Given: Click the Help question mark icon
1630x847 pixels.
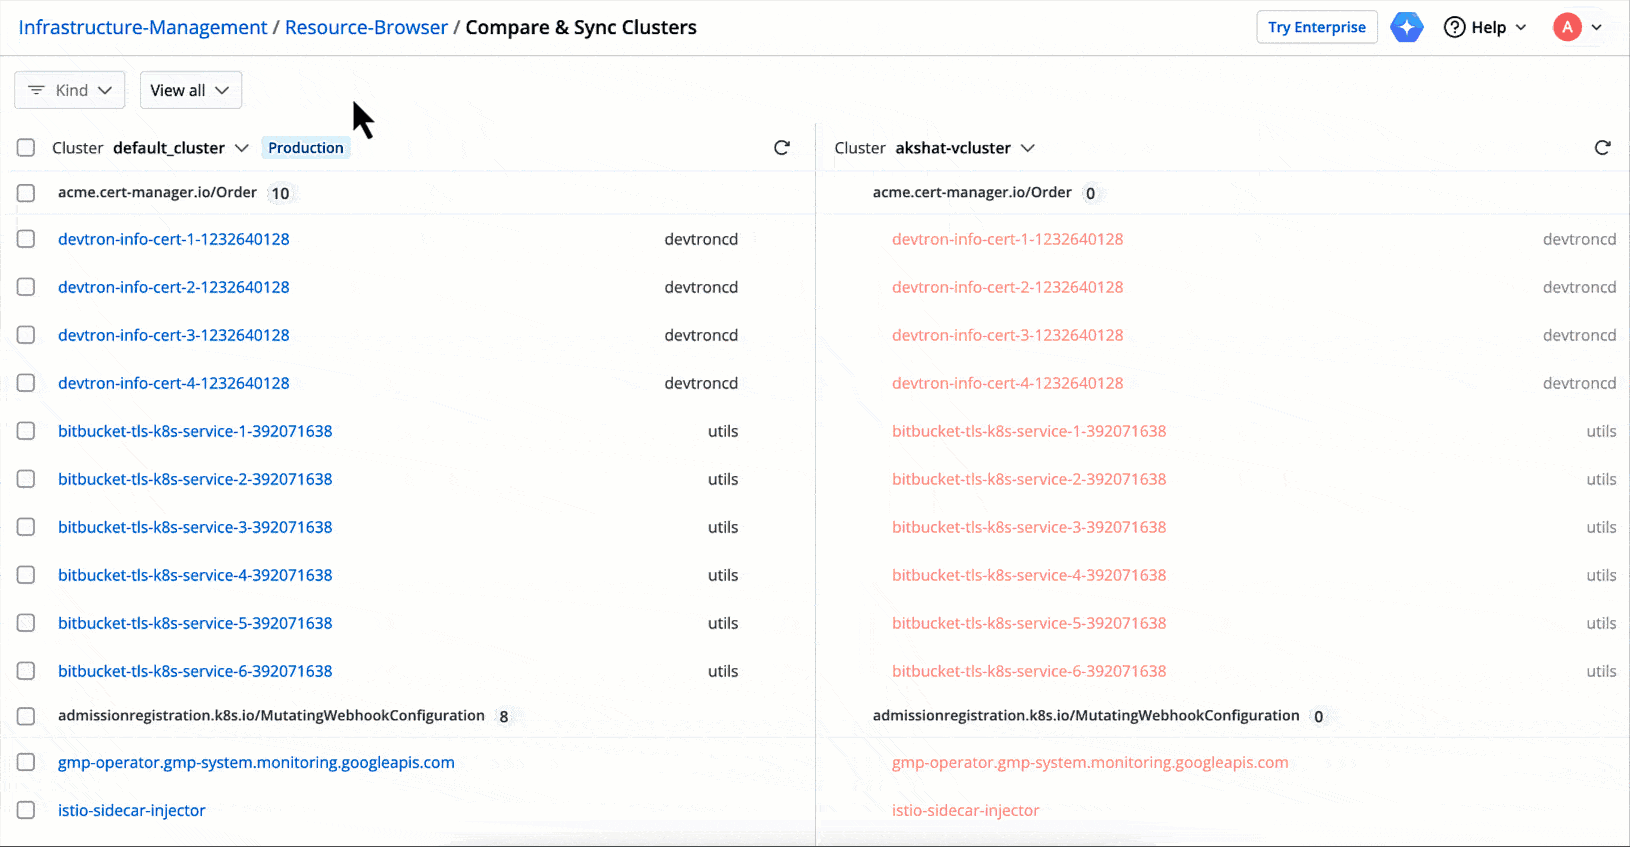Looking at the screenshot, I should point(1454,27).
